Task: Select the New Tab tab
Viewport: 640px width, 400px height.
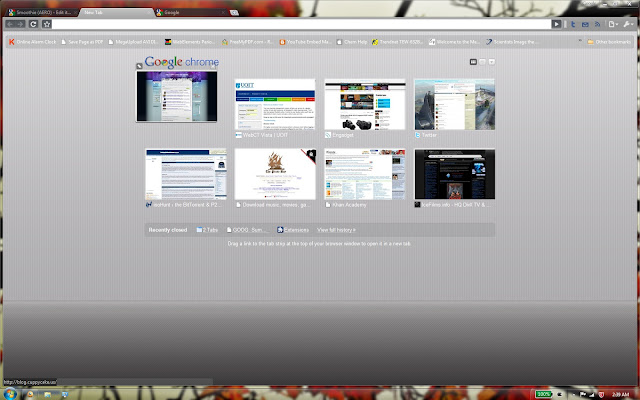Action: pyautogui.click(x=116, y=12)
